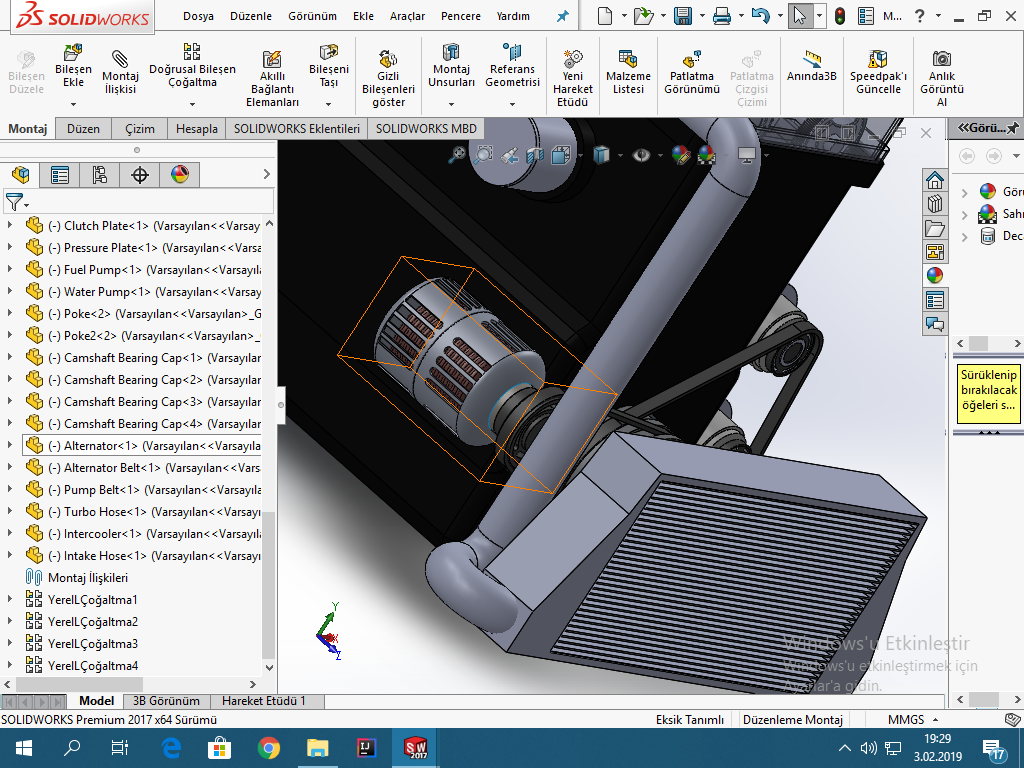Open Chrome from the taskbar
The height and width of the screenshot is (768, 1024).
click(x=268, y=748)
